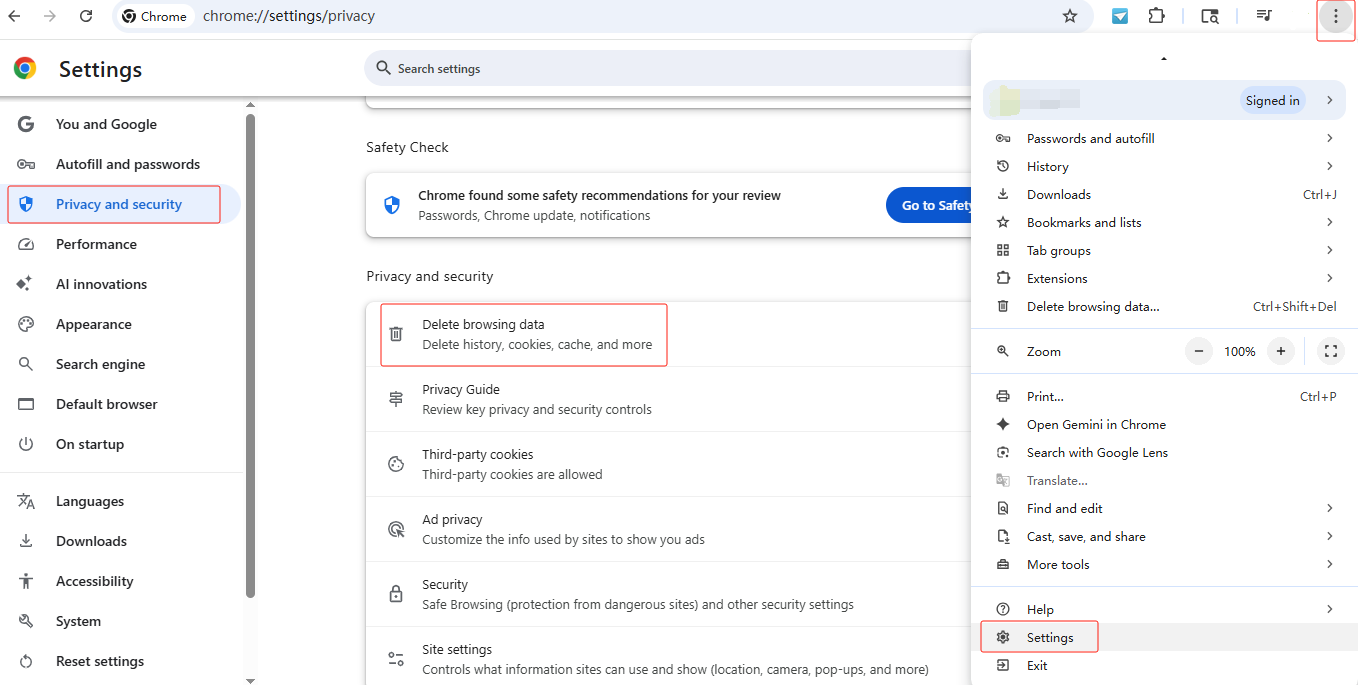Increase zoom with the plus control

click(1281, 351)
